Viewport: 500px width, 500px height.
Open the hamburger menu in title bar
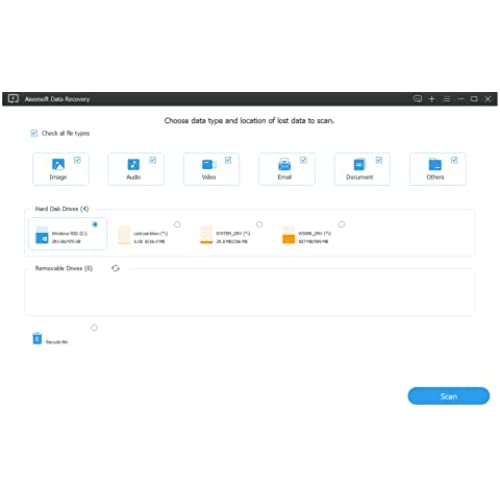tap(447, 99)
